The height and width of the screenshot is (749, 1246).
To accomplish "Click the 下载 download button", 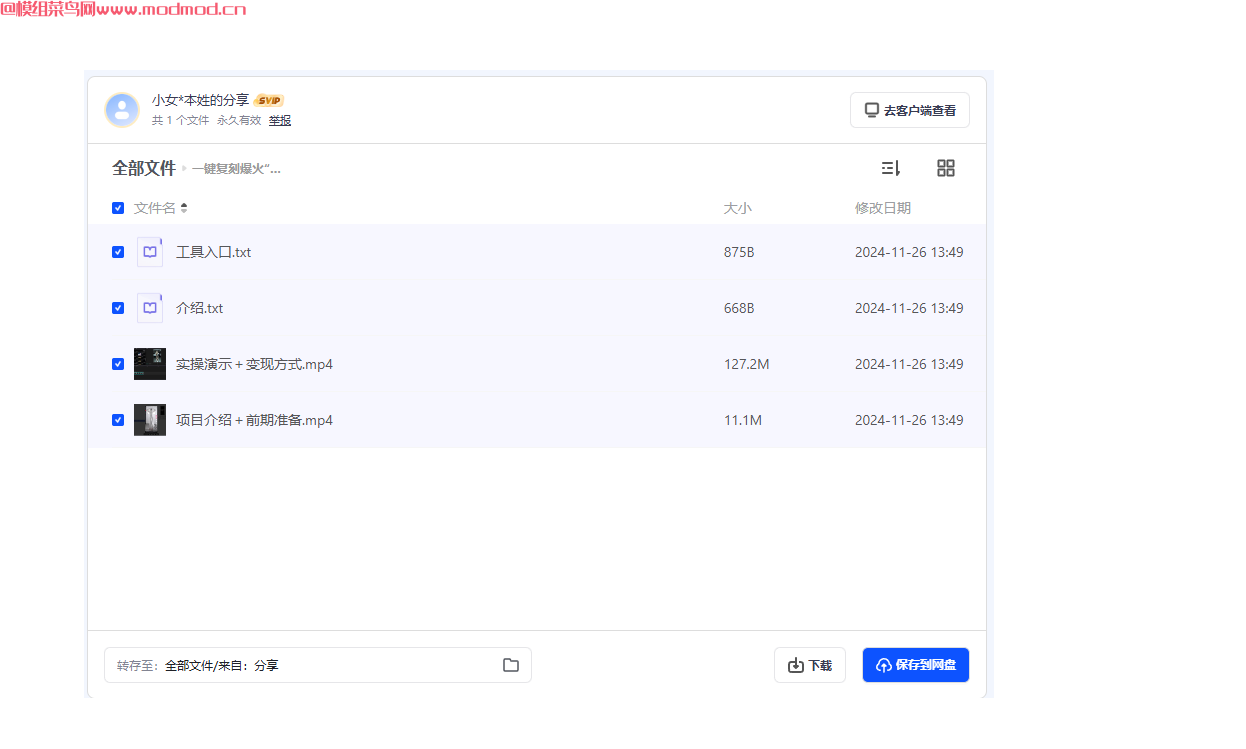I will click(x=810, y=665).
